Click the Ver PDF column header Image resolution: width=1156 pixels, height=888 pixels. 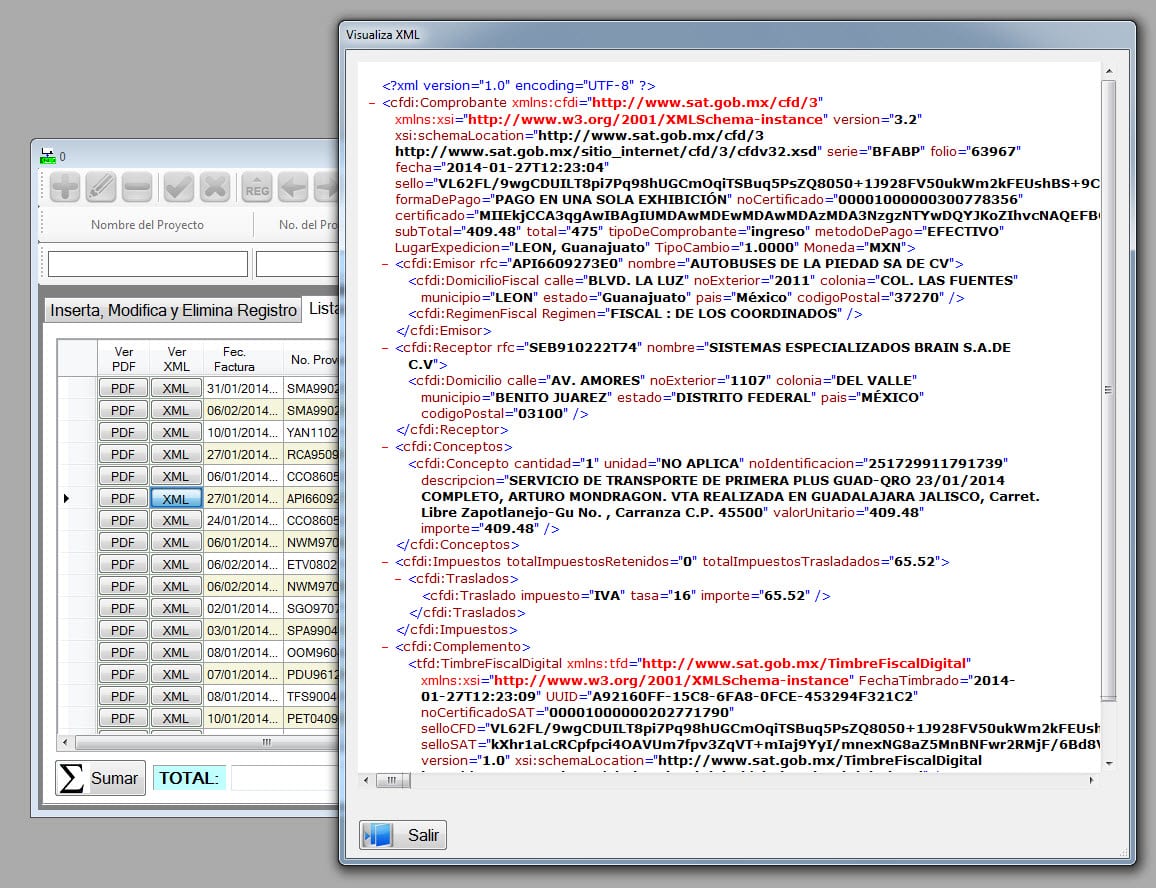pos(124,359)
